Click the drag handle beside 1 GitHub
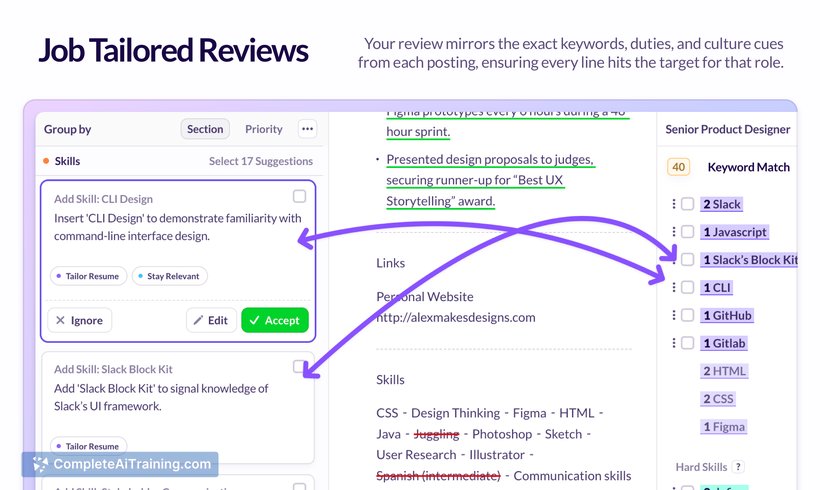 pyautogui.click(x=674, y=315)
